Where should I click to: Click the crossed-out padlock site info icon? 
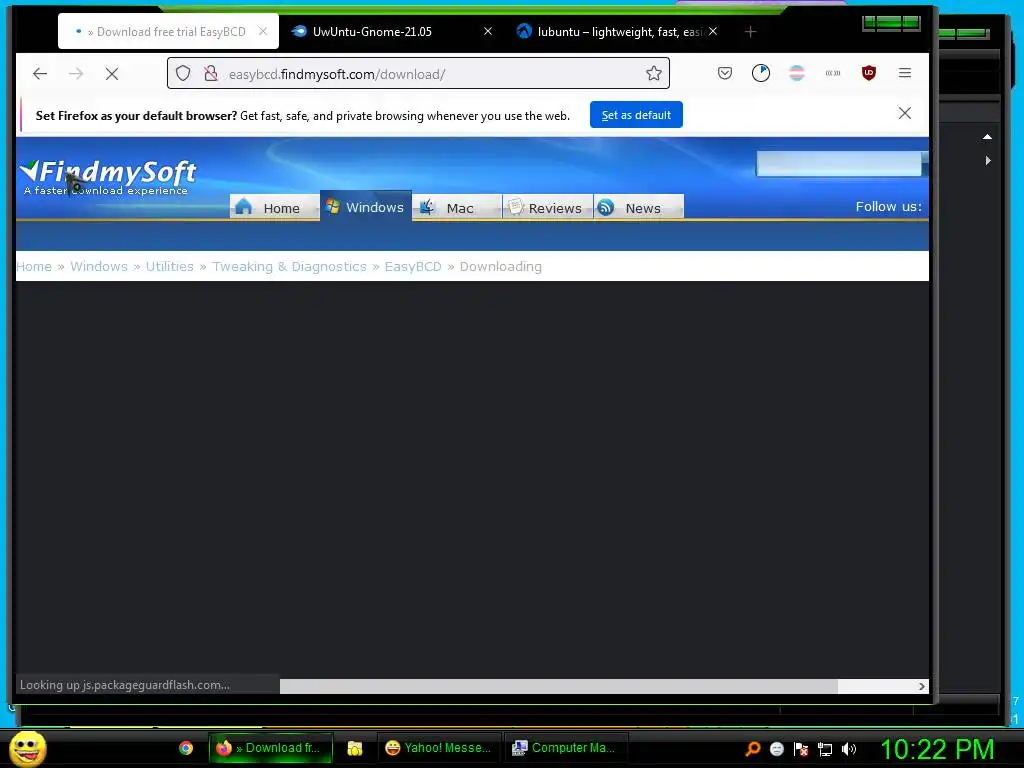(x=210, y=73)
